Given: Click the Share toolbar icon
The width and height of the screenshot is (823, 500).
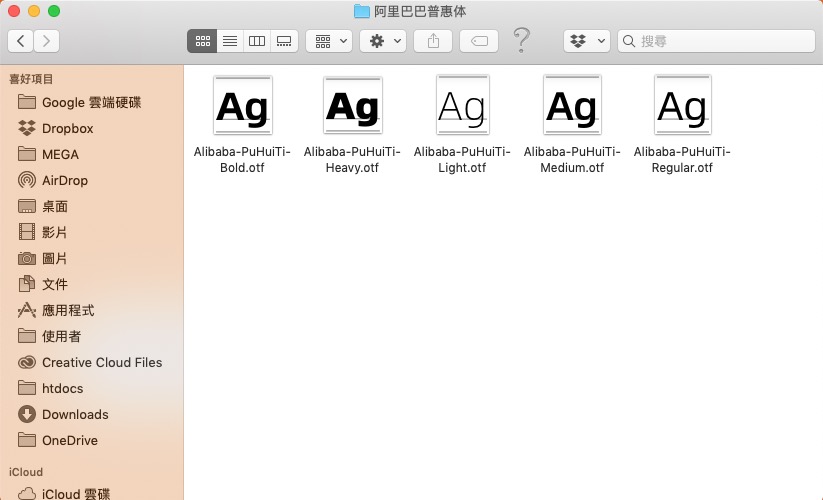Looking at the screenshot, I should [433, 41].
